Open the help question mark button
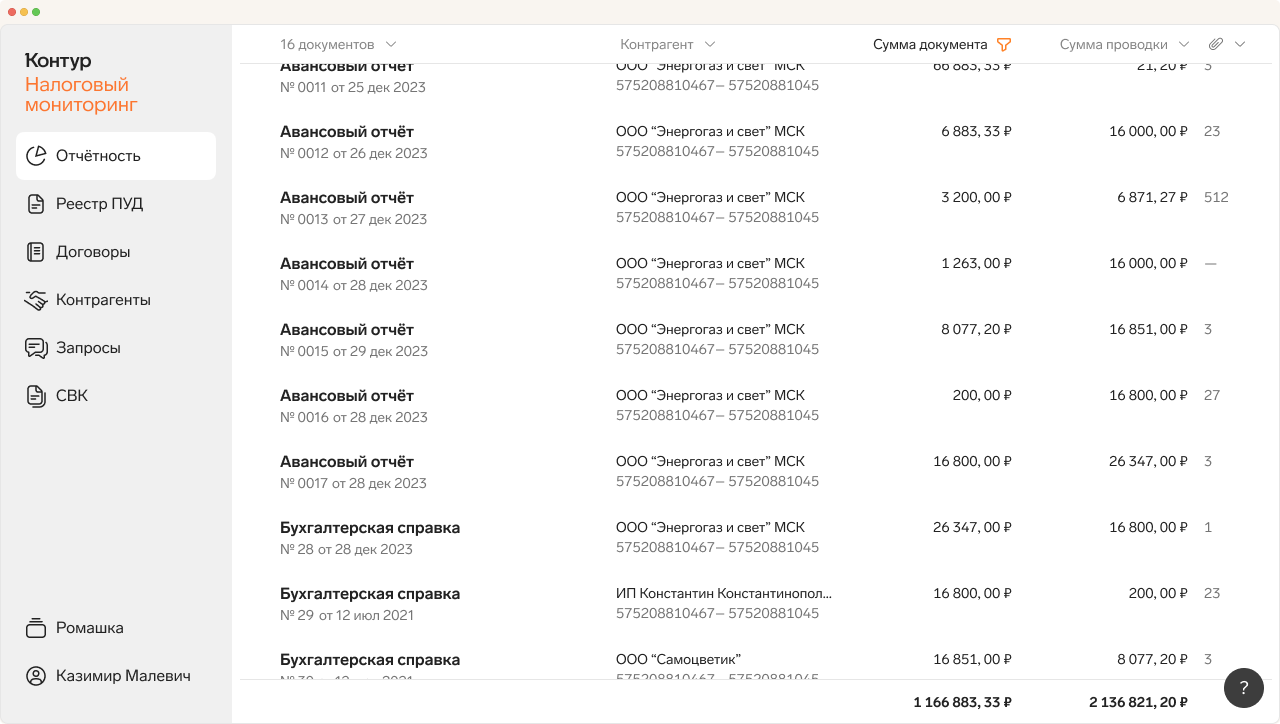Image resolution: width=1280 pixels, height=724 pixels. tap(1244, 688)
